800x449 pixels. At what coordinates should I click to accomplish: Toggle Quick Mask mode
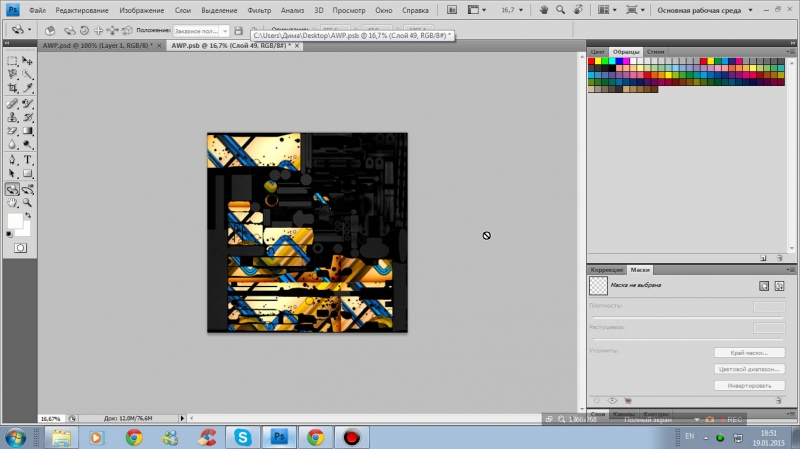[20, 248]
